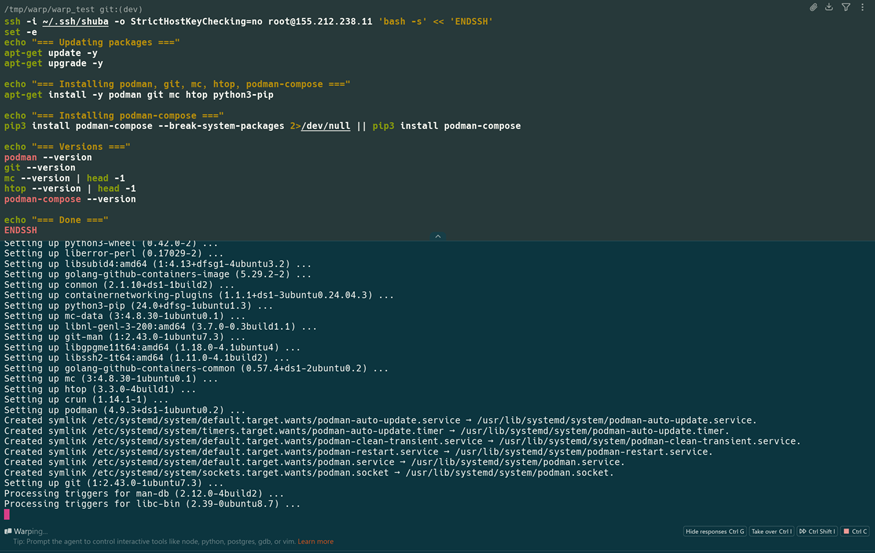Collapse the command block with the chevron

coord(437,237)
